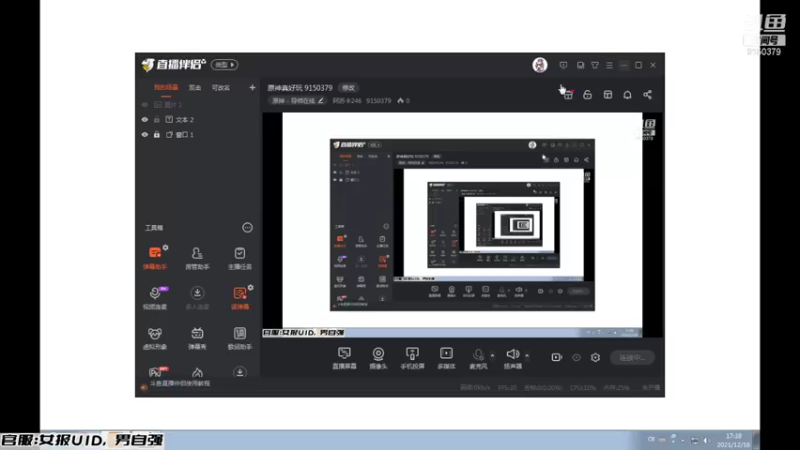Open 斗鱼直播伴侣使用教程 tutorial link

(x=180, y=383)
